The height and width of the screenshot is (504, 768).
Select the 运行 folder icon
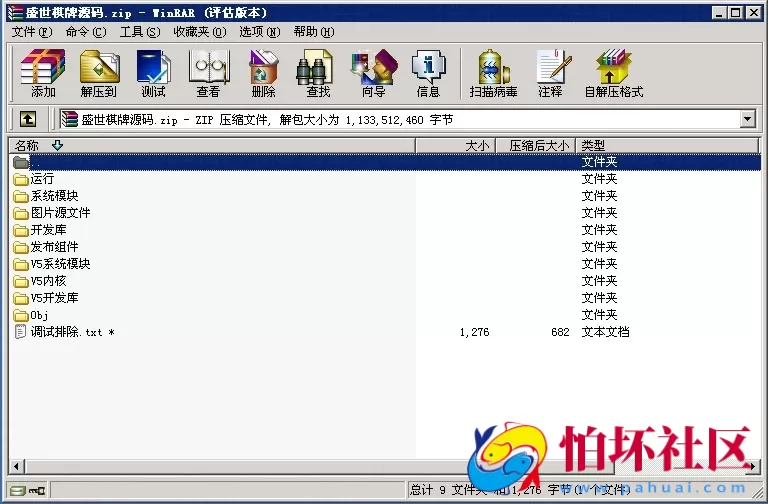(21, 179)
